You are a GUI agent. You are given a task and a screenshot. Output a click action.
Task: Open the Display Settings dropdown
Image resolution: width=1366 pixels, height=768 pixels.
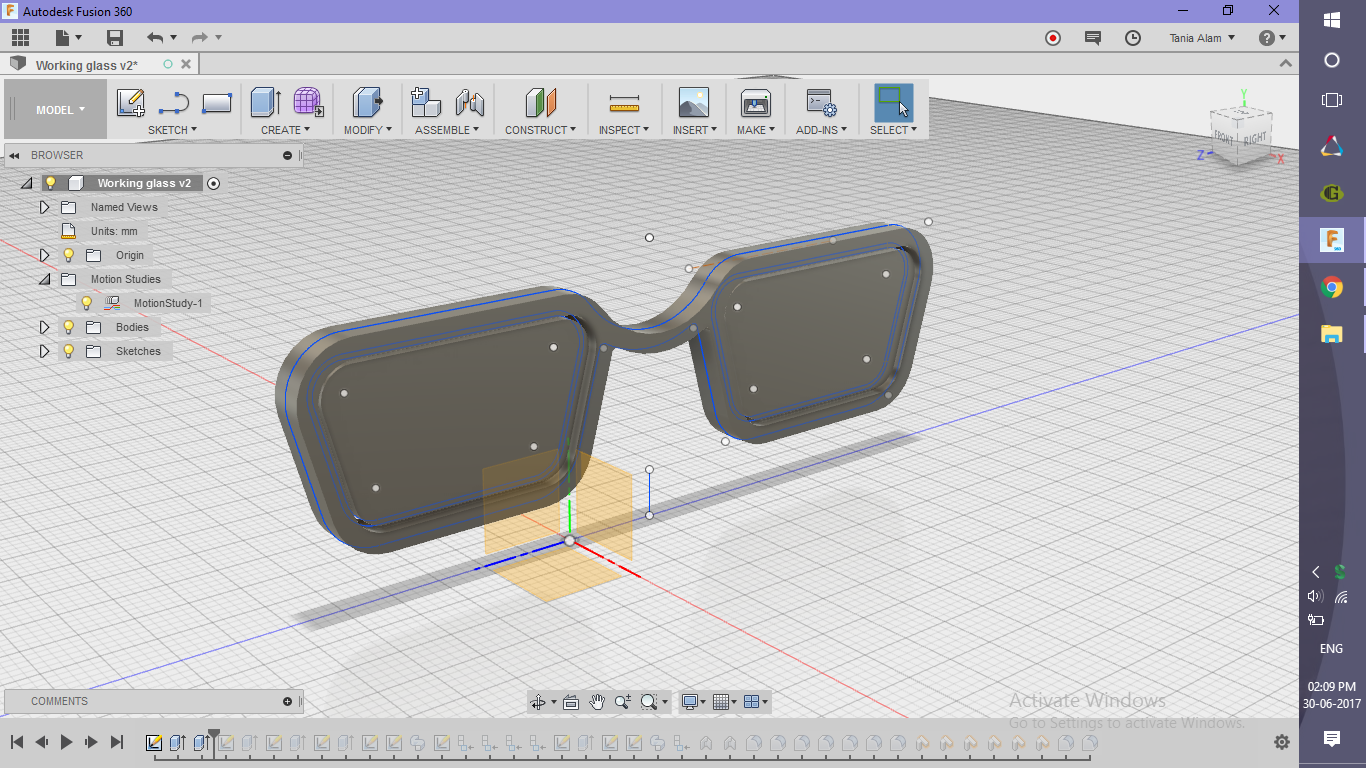693,702
